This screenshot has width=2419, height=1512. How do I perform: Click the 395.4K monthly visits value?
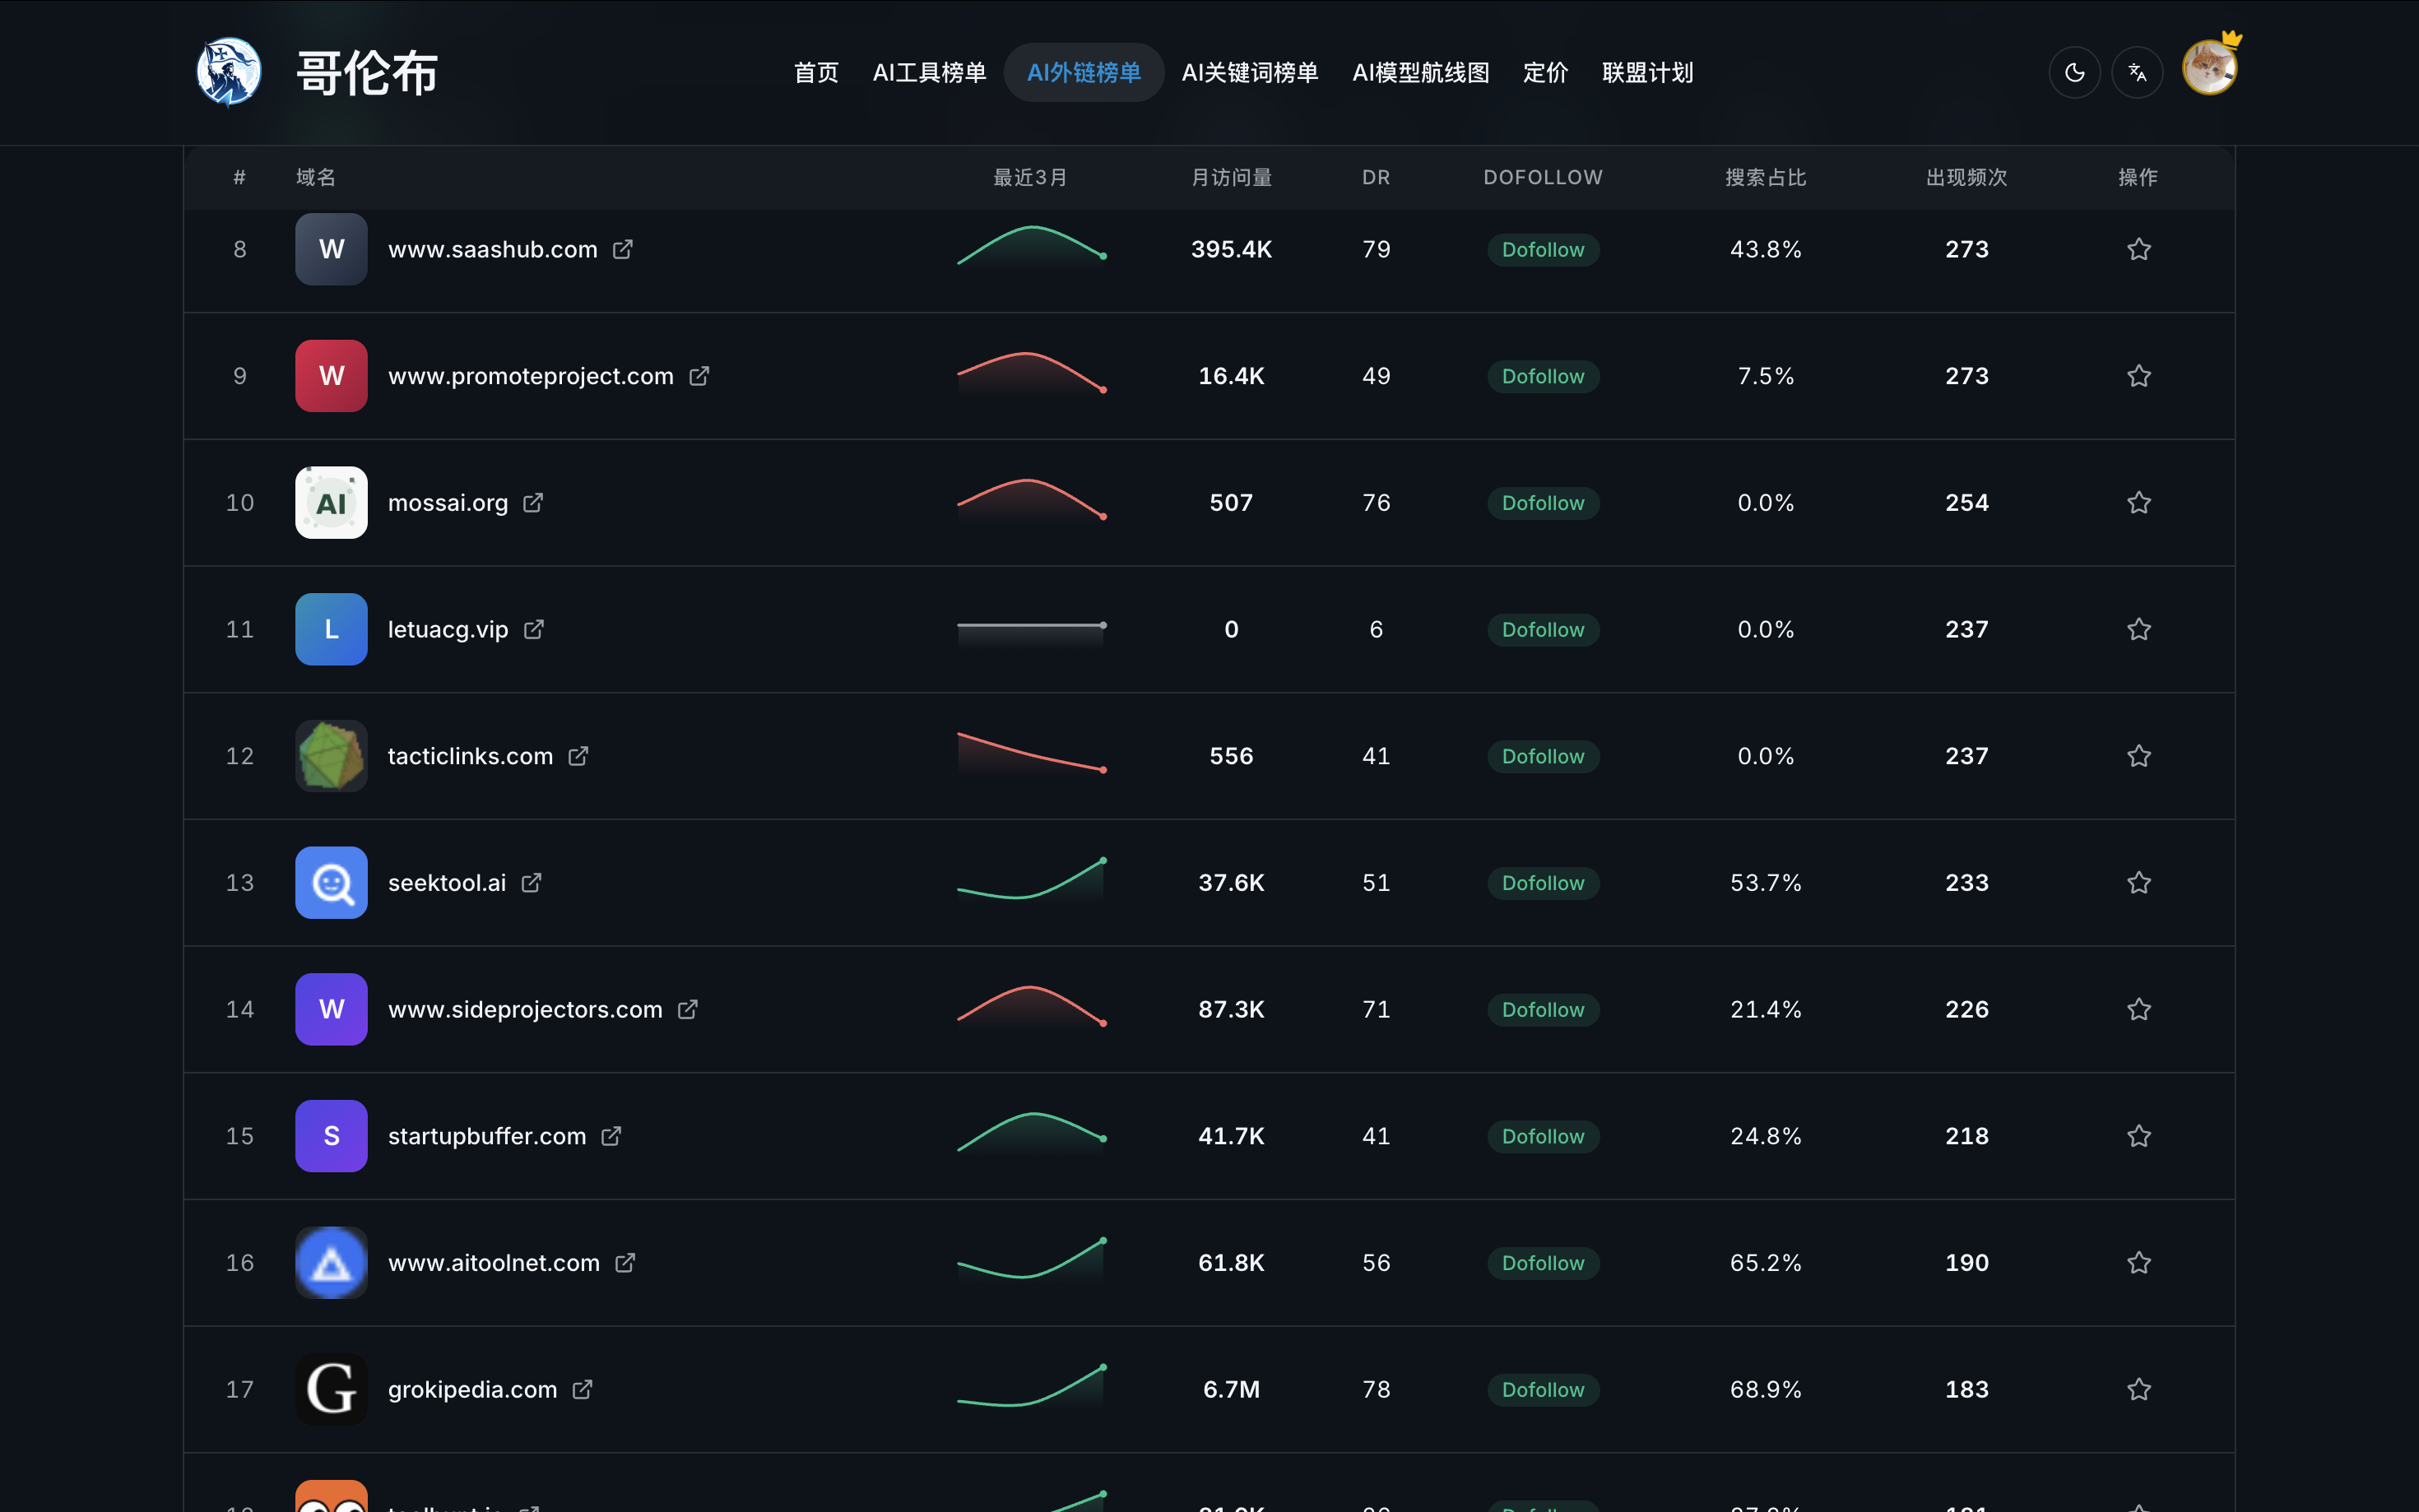(x=1231, y=249)
